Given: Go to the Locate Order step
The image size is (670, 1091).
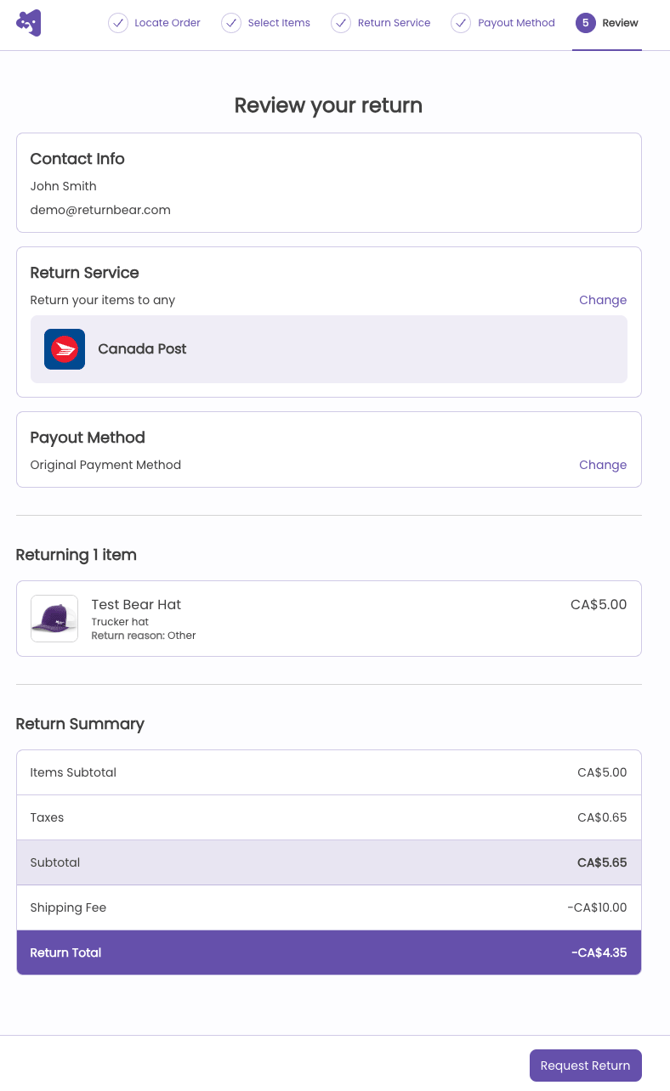Looking at the screenshot, I should 167,23.
